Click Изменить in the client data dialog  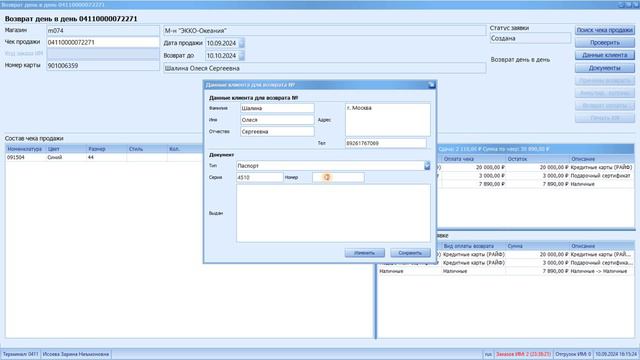coord(364,253)
